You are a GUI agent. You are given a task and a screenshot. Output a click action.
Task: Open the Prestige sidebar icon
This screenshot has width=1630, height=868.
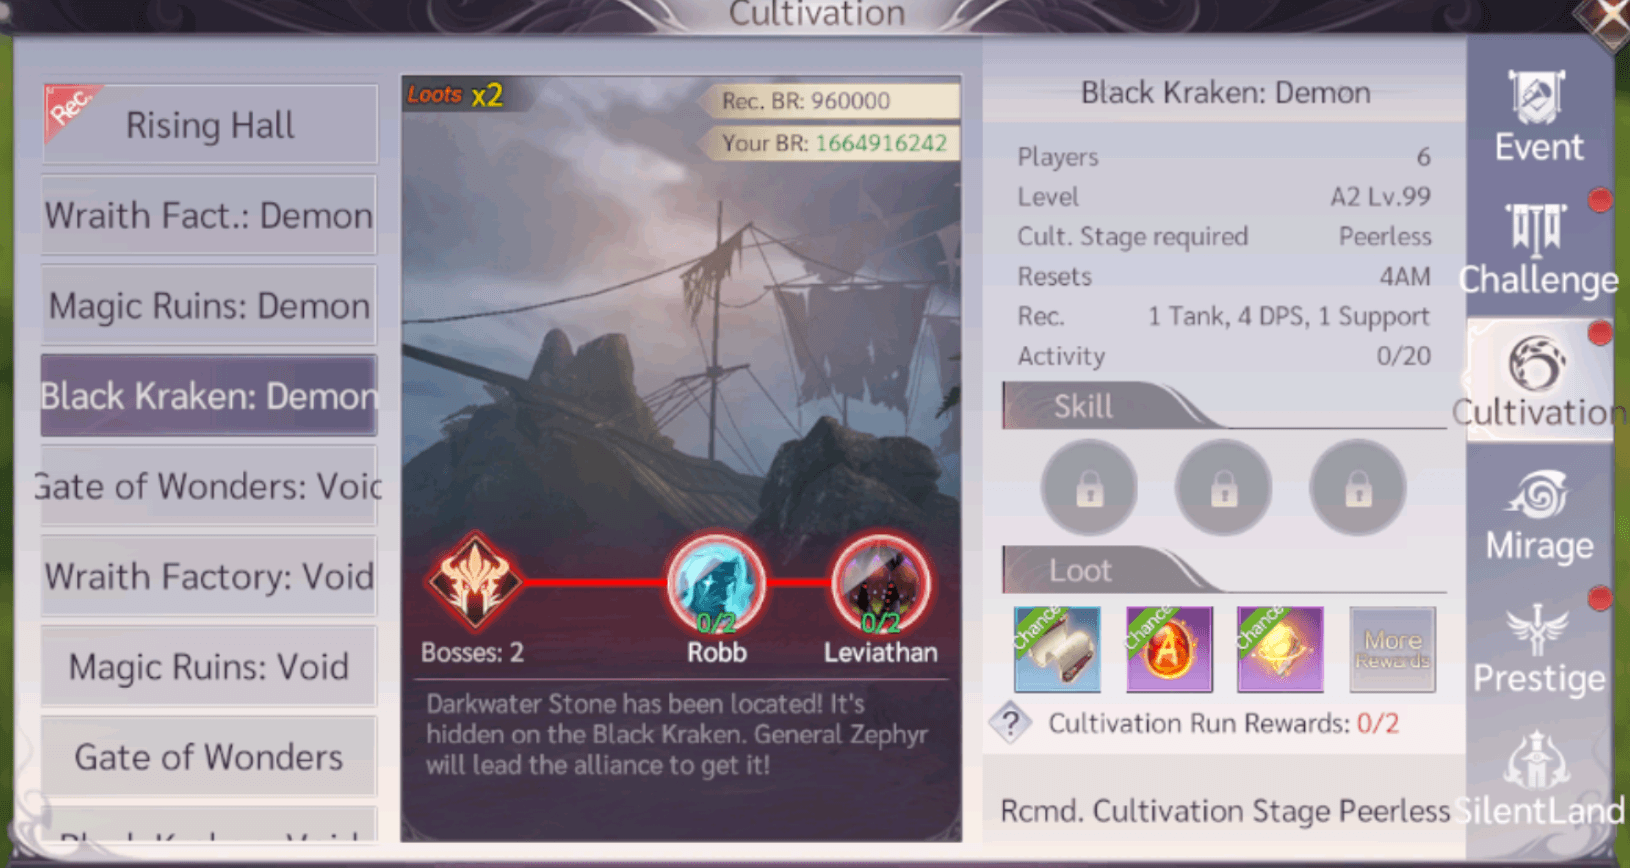click(x=1538, y=648)
